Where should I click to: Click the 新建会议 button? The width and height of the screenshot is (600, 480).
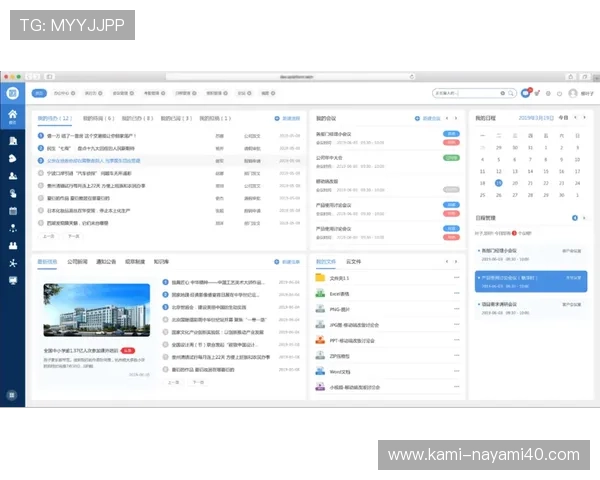pos(428,118)
